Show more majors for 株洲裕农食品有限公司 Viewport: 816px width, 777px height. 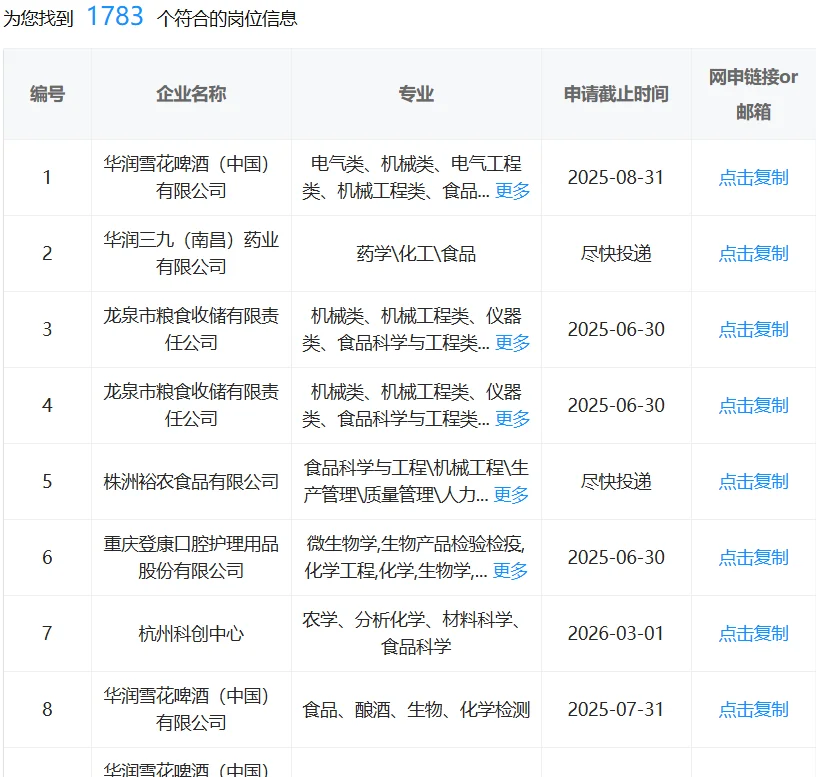(x=511, y=495)
